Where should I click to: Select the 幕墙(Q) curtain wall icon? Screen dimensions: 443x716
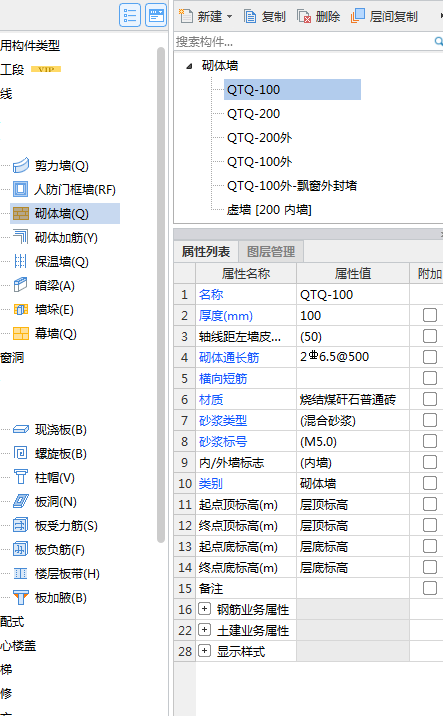point(21,333)
